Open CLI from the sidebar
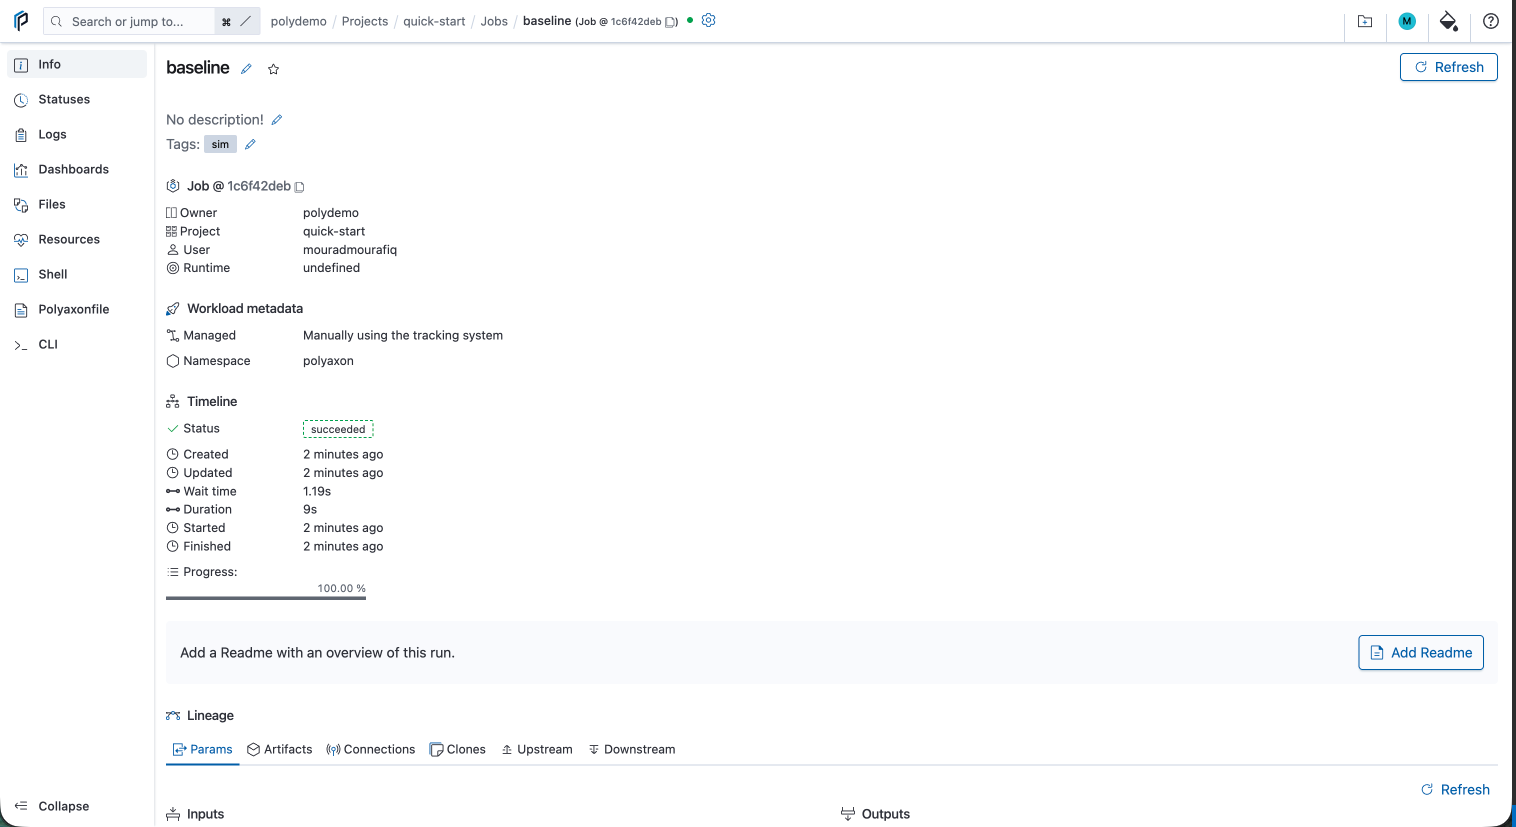This screenshot has width=1516, height=827. tap(77, 344)
